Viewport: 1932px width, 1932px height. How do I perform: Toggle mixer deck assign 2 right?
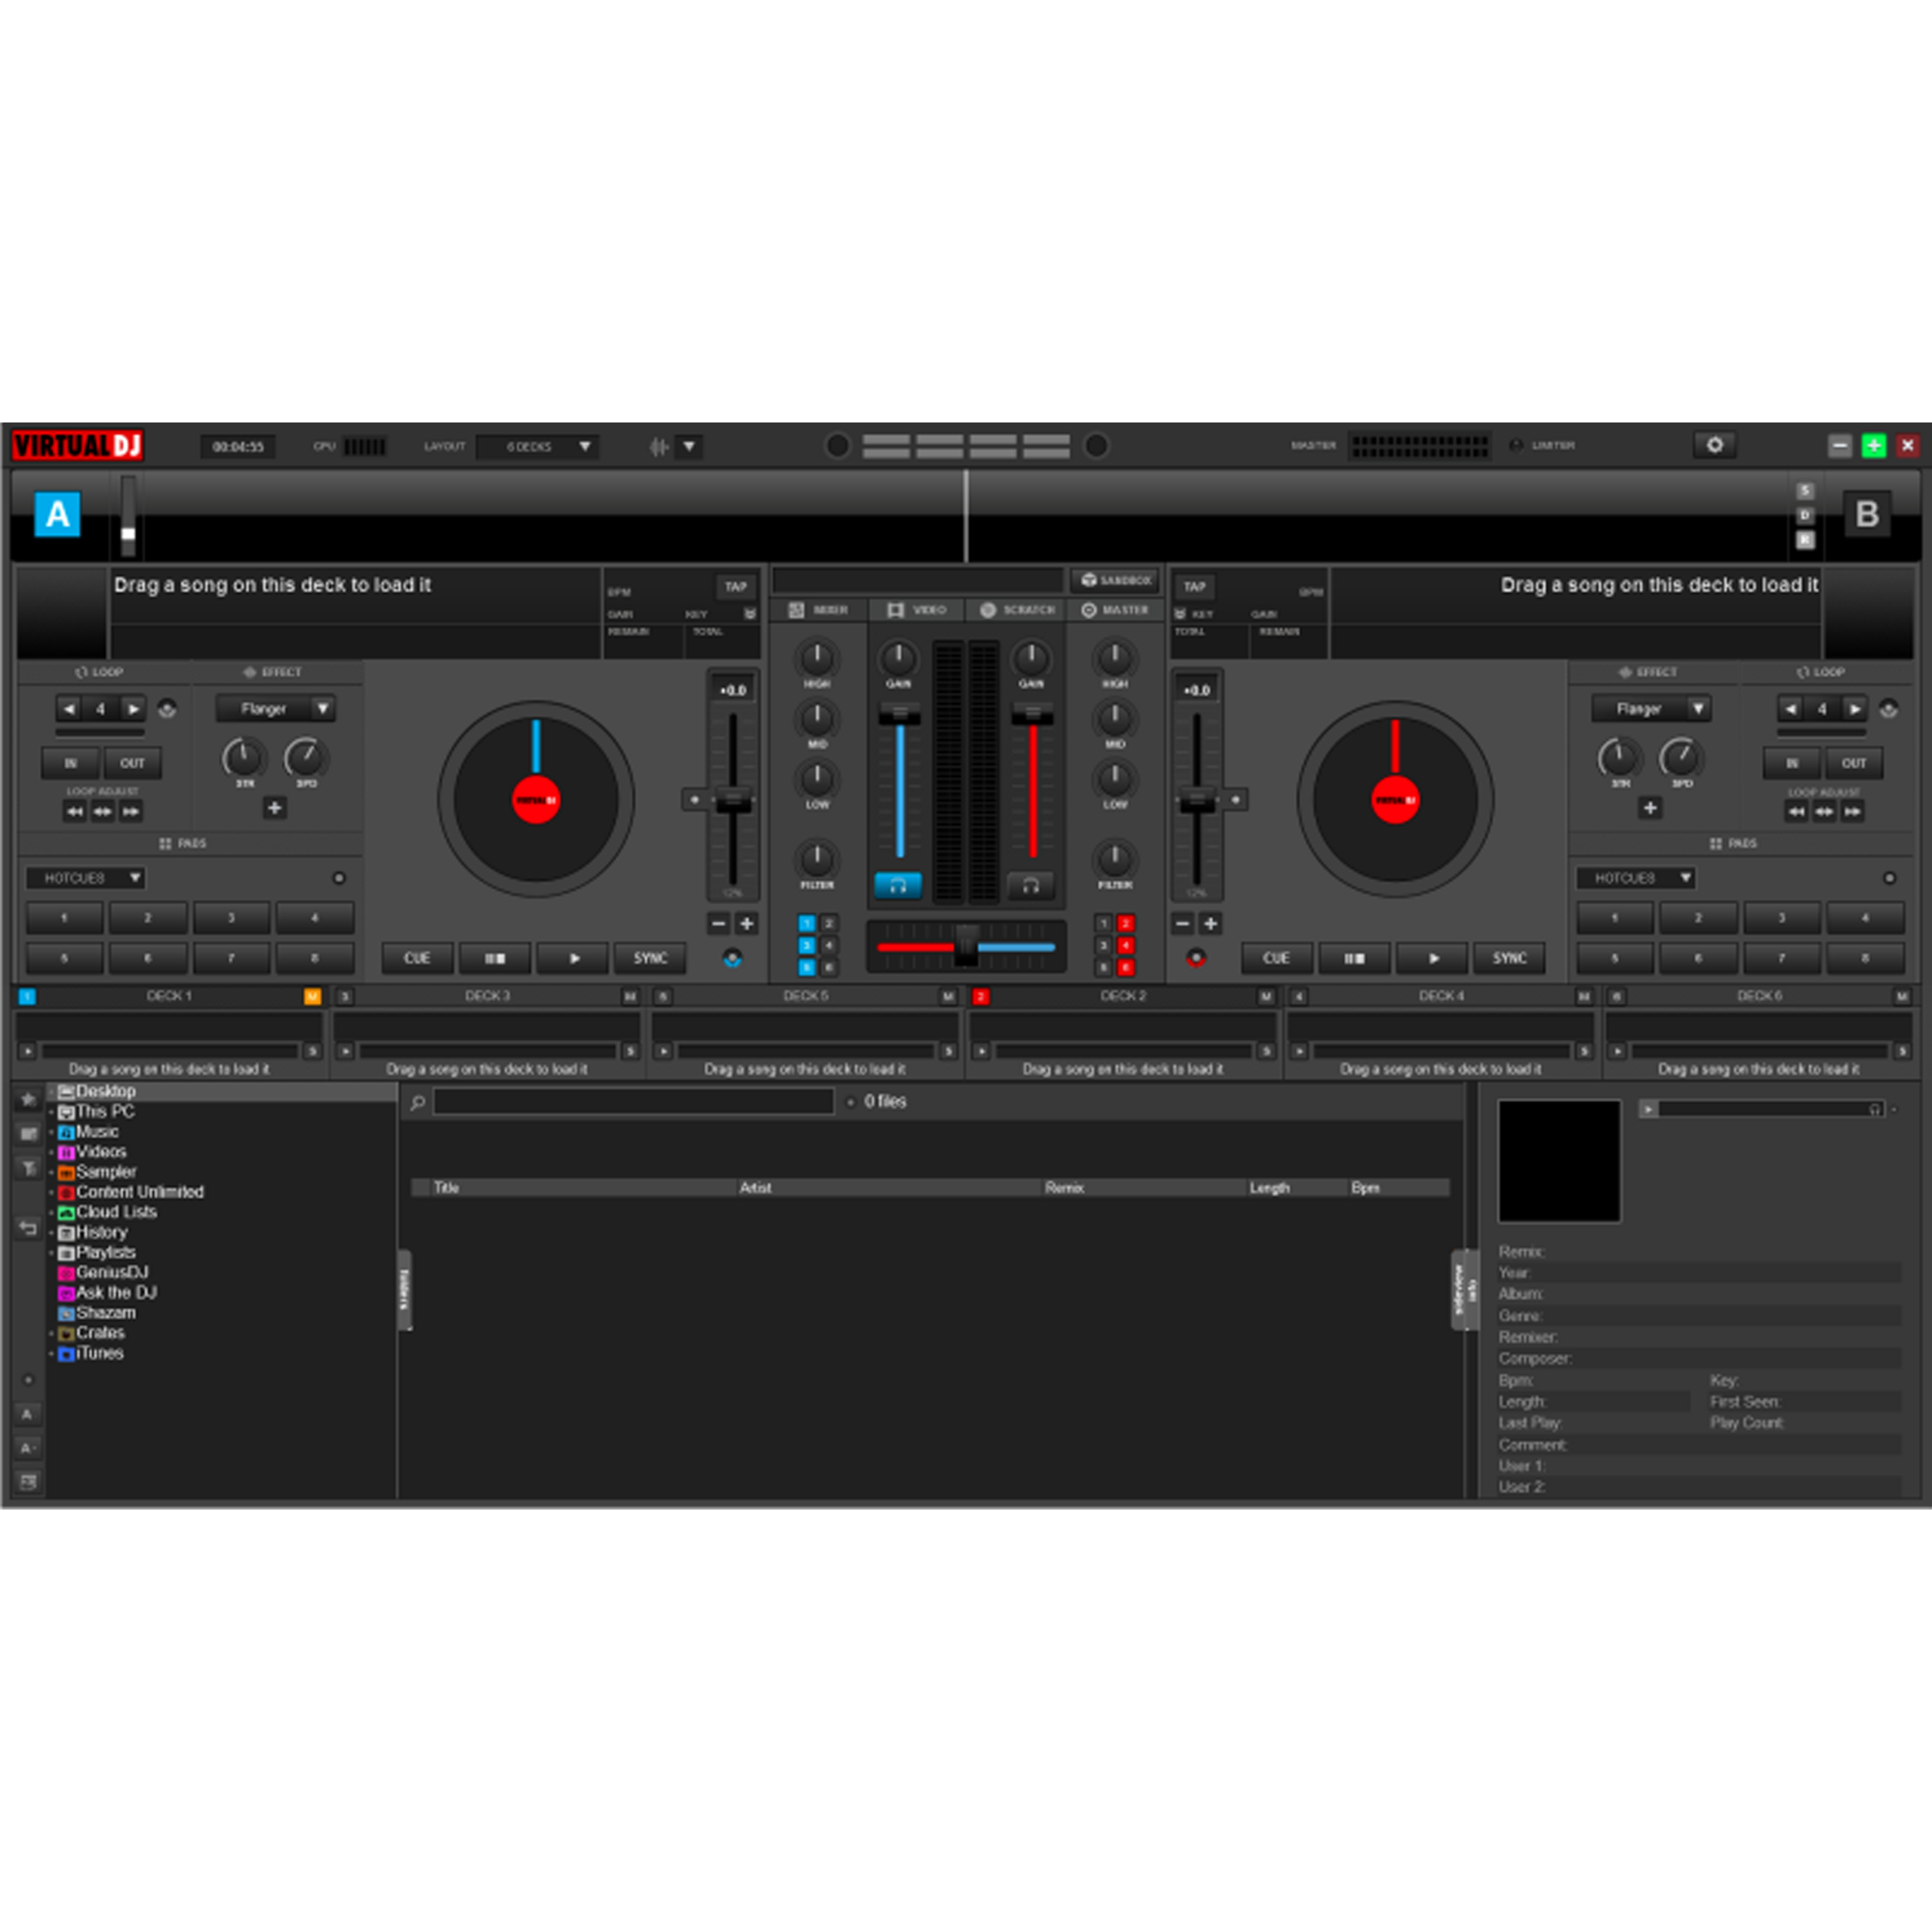pos(1125,923)
